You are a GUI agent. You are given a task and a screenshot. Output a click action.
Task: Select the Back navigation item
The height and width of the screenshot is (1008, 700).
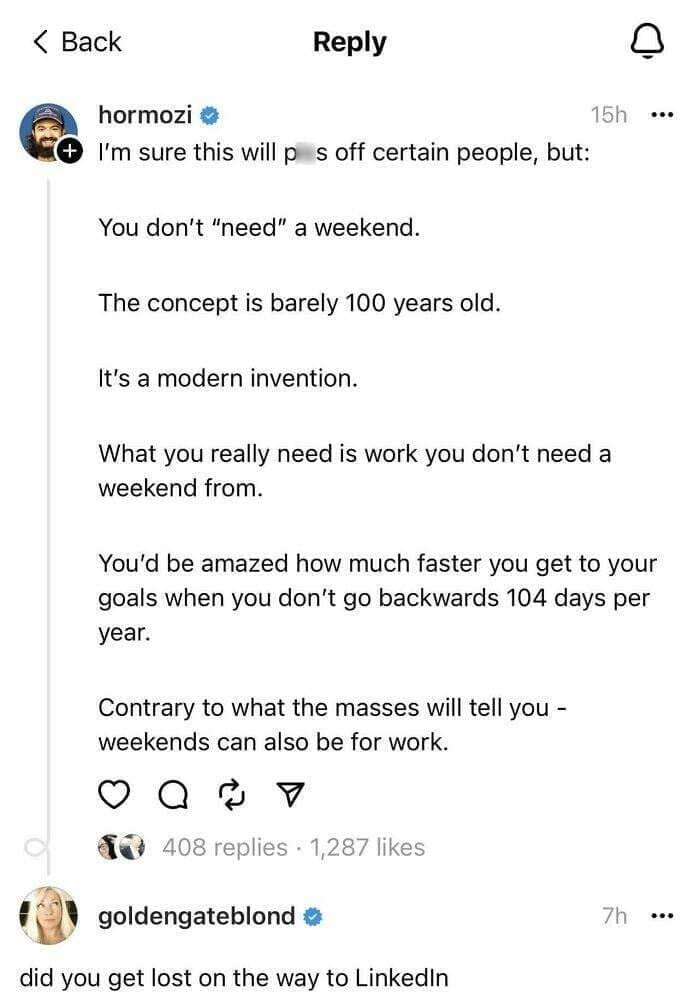tap(75, 41)
